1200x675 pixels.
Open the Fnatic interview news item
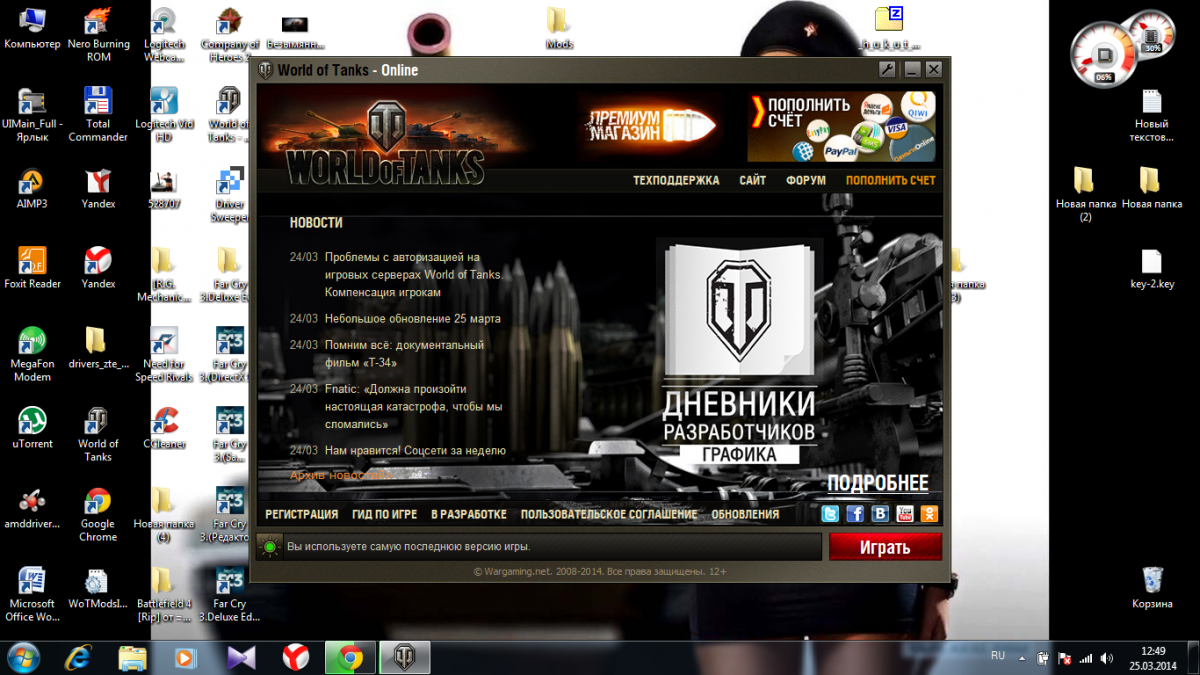click(x=413, y=406)
